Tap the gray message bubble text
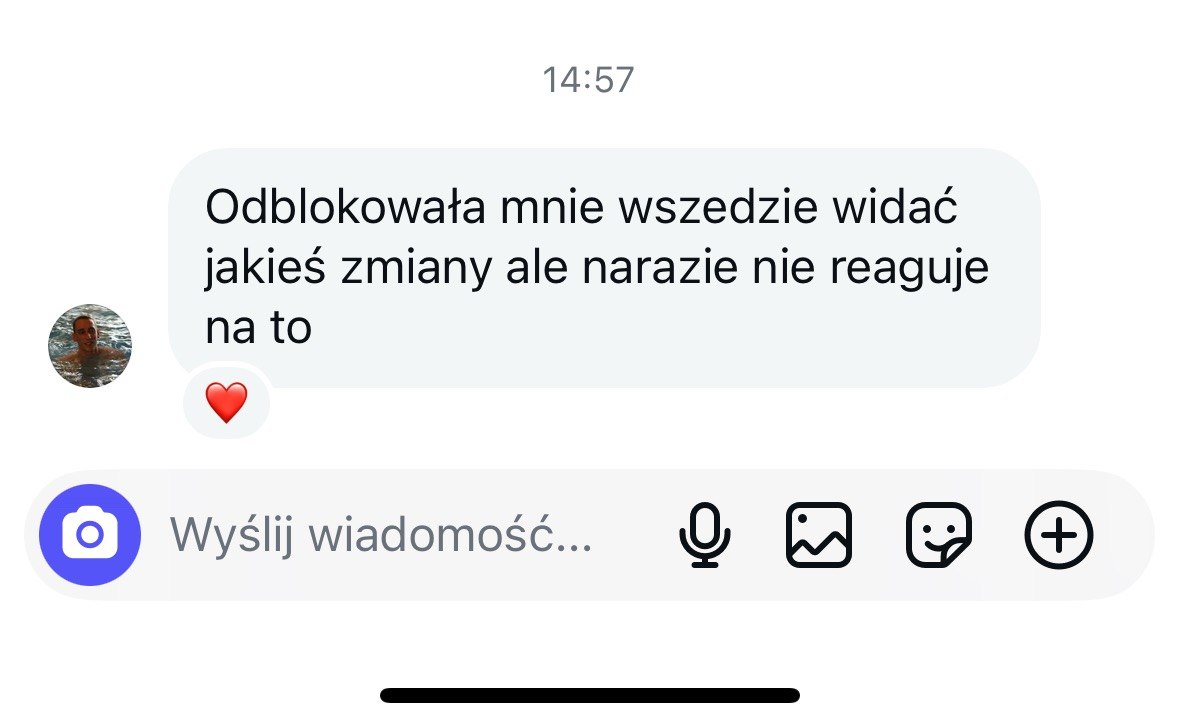This screenshot has width=1179, height=727. pos(597,267)
